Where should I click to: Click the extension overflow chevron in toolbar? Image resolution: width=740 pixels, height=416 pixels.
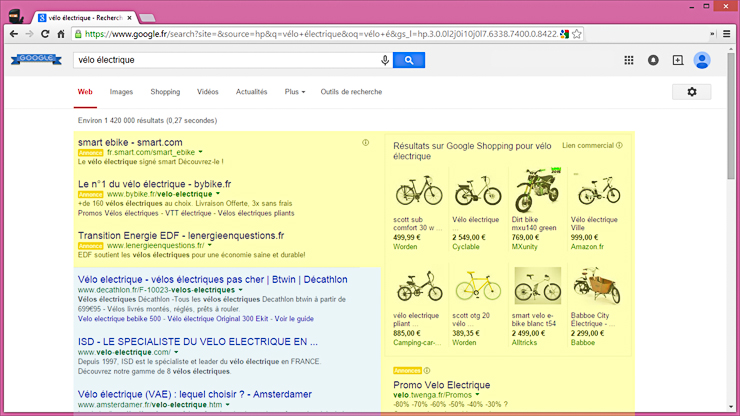[x=712, y=34]
